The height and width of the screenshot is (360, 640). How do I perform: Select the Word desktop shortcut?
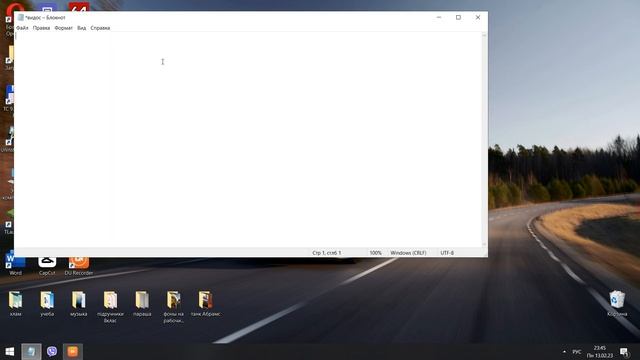click(x=16, y=265)
